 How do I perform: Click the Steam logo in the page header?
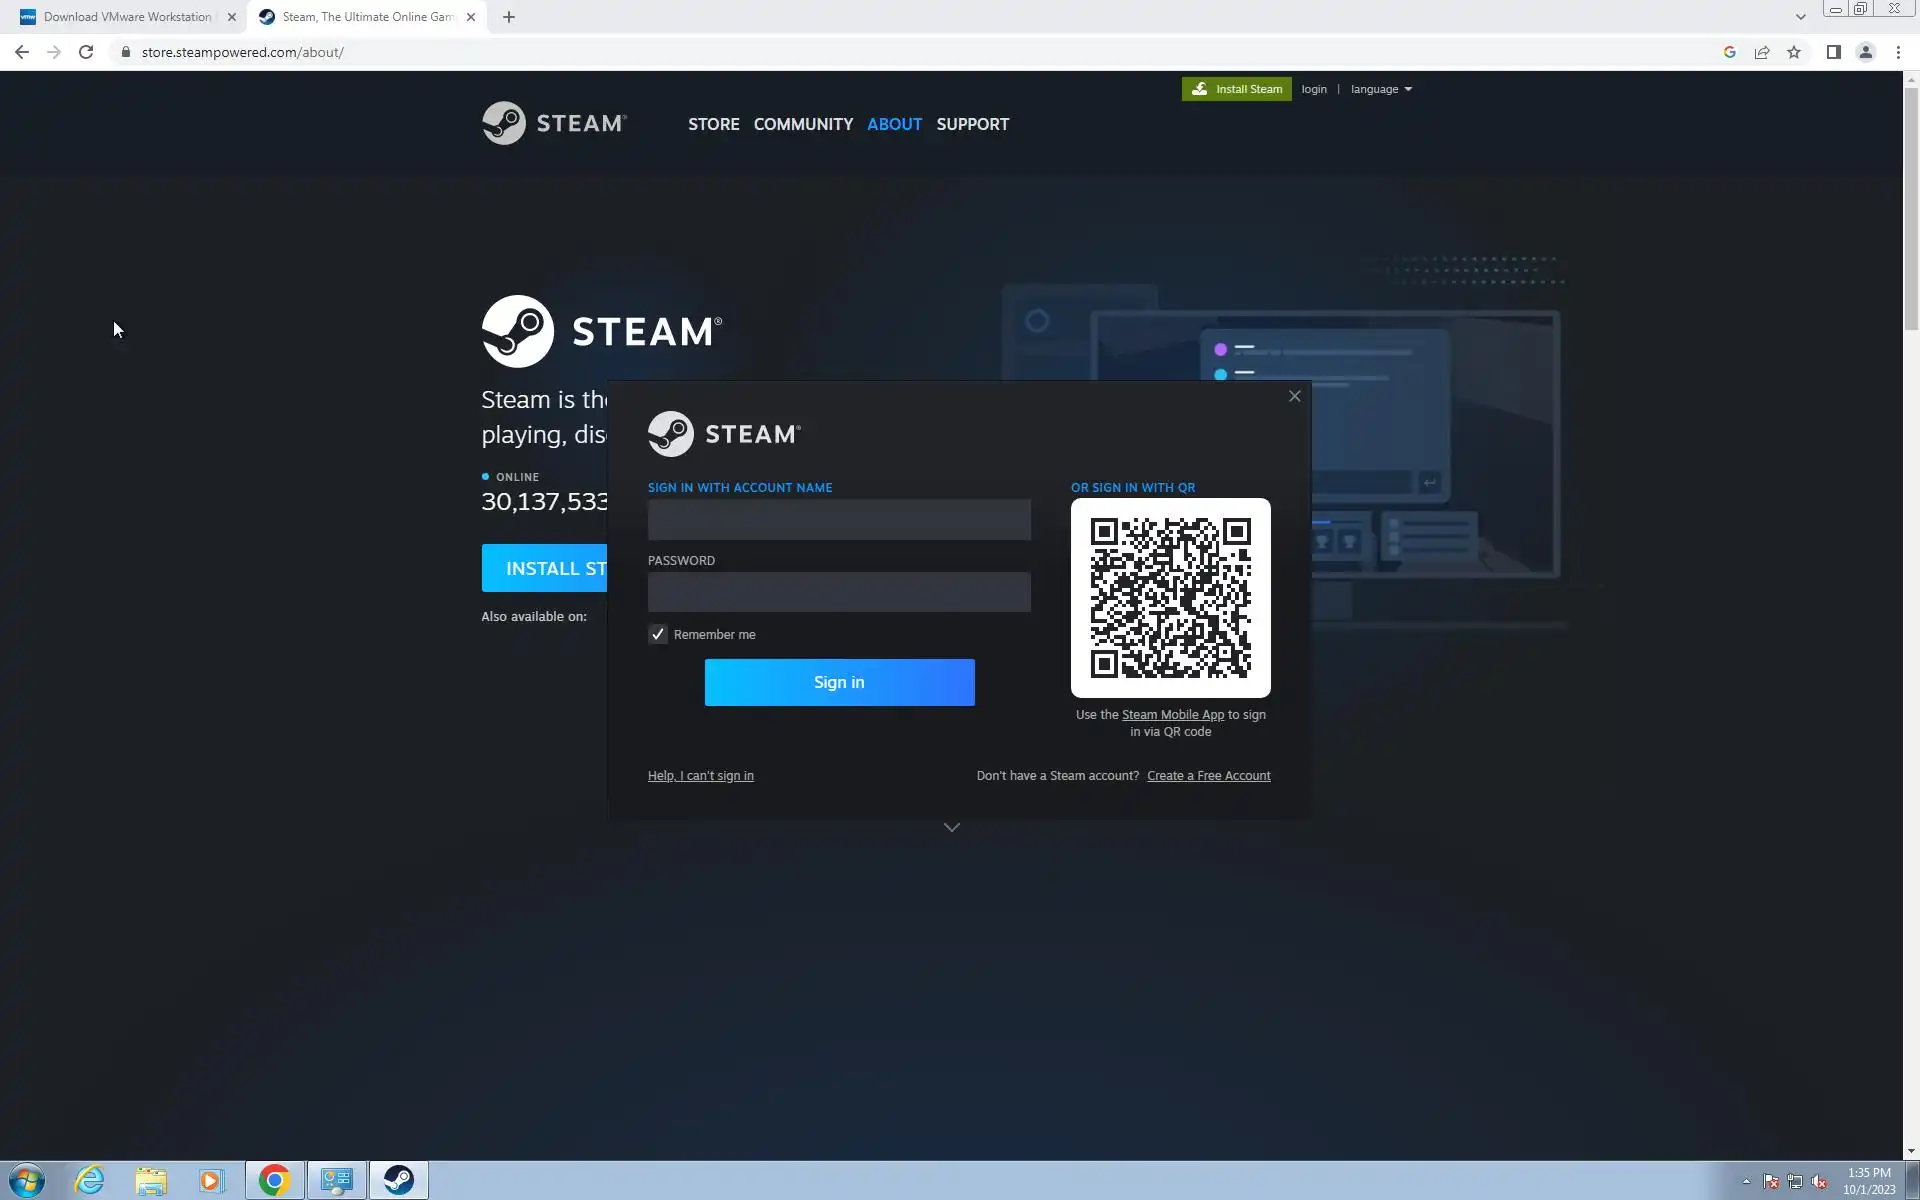[x=554, y=124]
